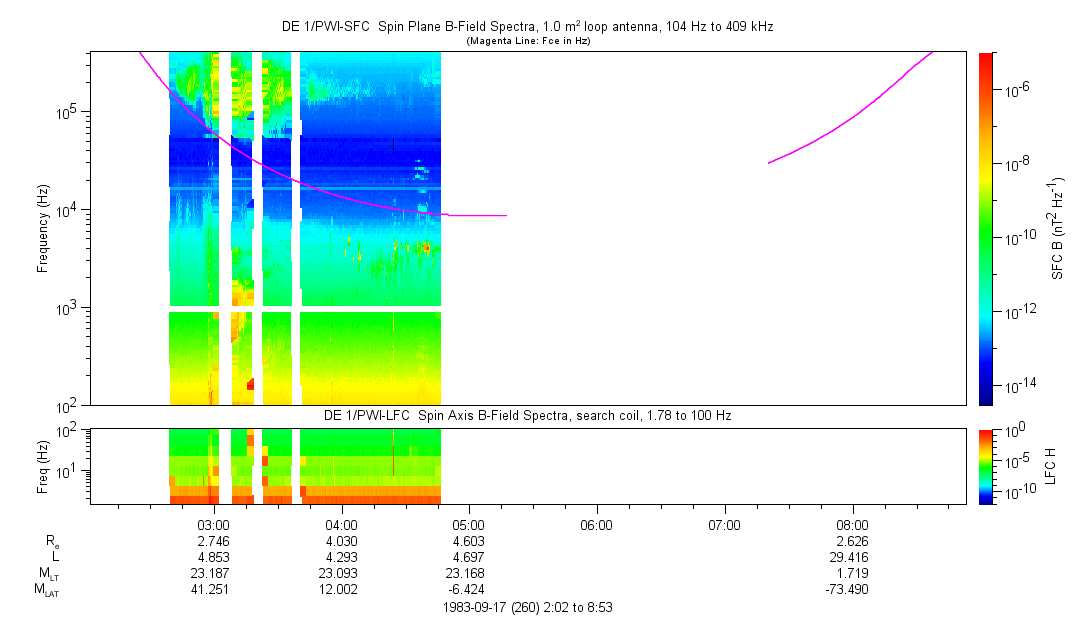Click the 1983-09-17 date range caption
The height and width of the screenshot is (620, 1083).
[528, 608]
